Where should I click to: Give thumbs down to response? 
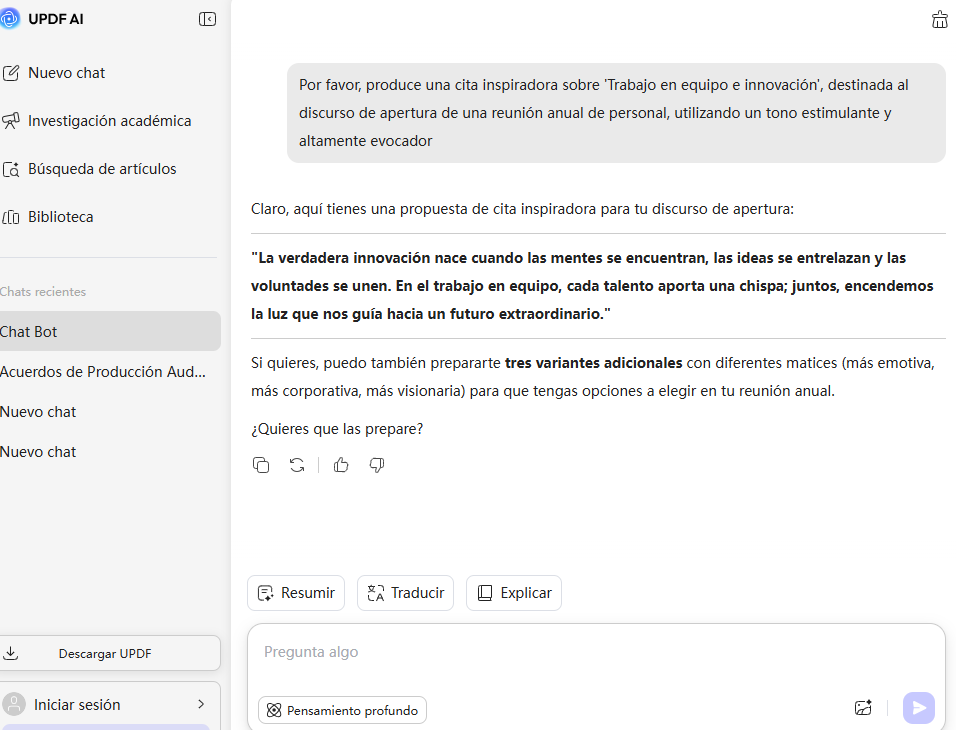coord(377,465)
